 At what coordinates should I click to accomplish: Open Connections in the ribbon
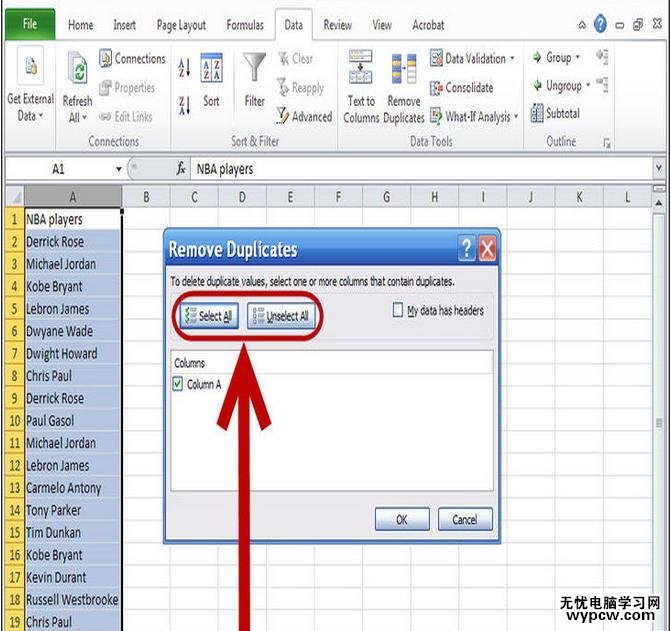pyautogui.click(x=132, y=59)
